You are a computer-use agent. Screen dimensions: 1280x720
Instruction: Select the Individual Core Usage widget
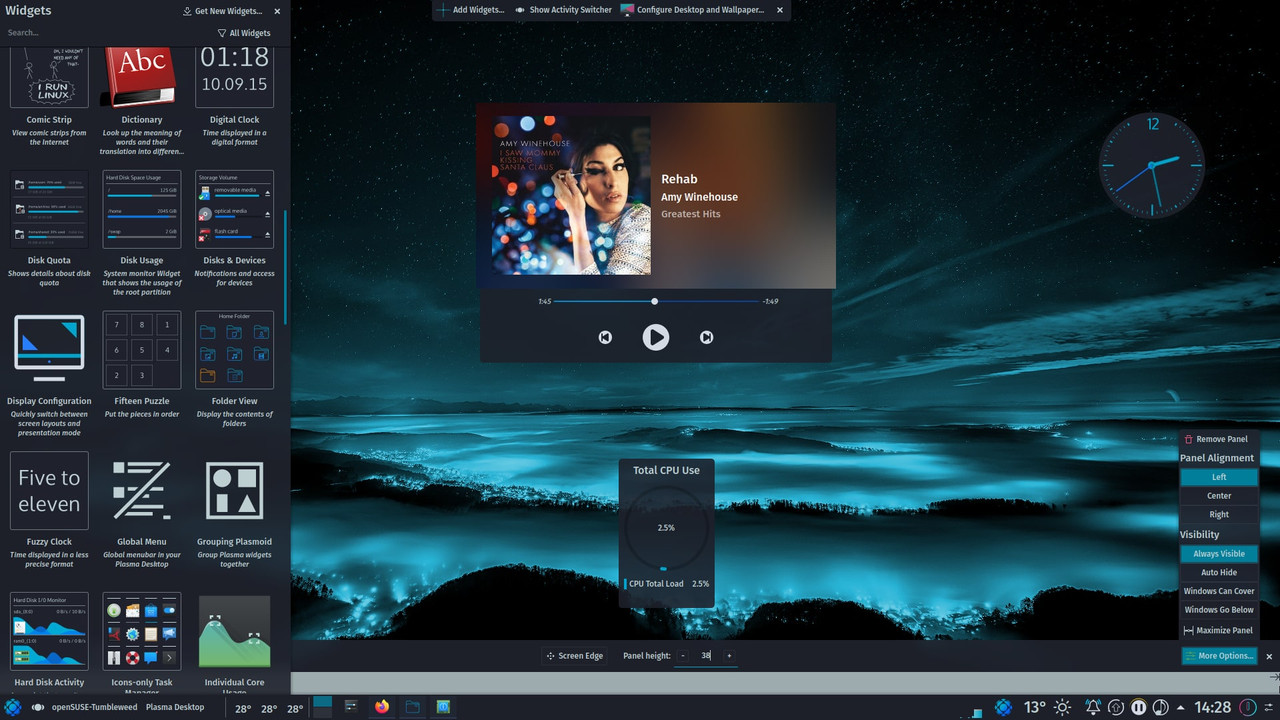point(234,640)
